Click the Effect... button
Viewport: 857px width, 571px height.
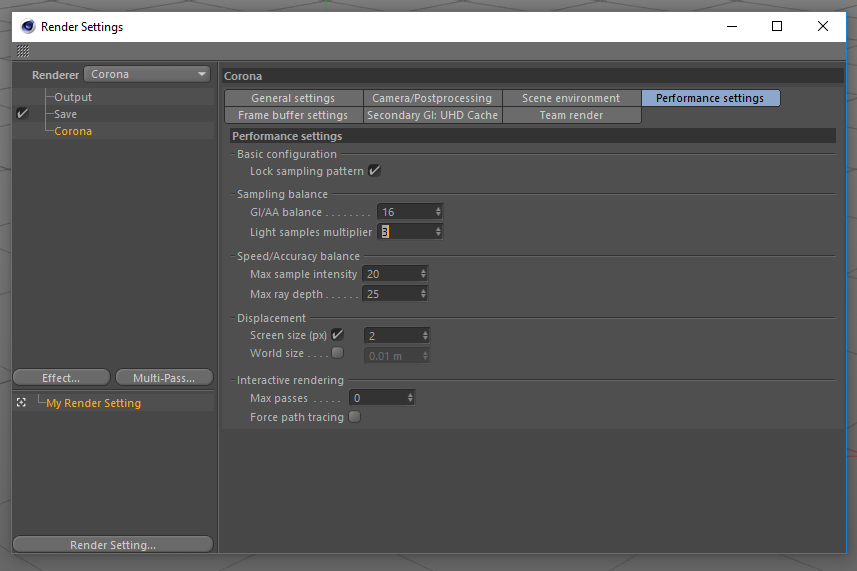point(61,378)
